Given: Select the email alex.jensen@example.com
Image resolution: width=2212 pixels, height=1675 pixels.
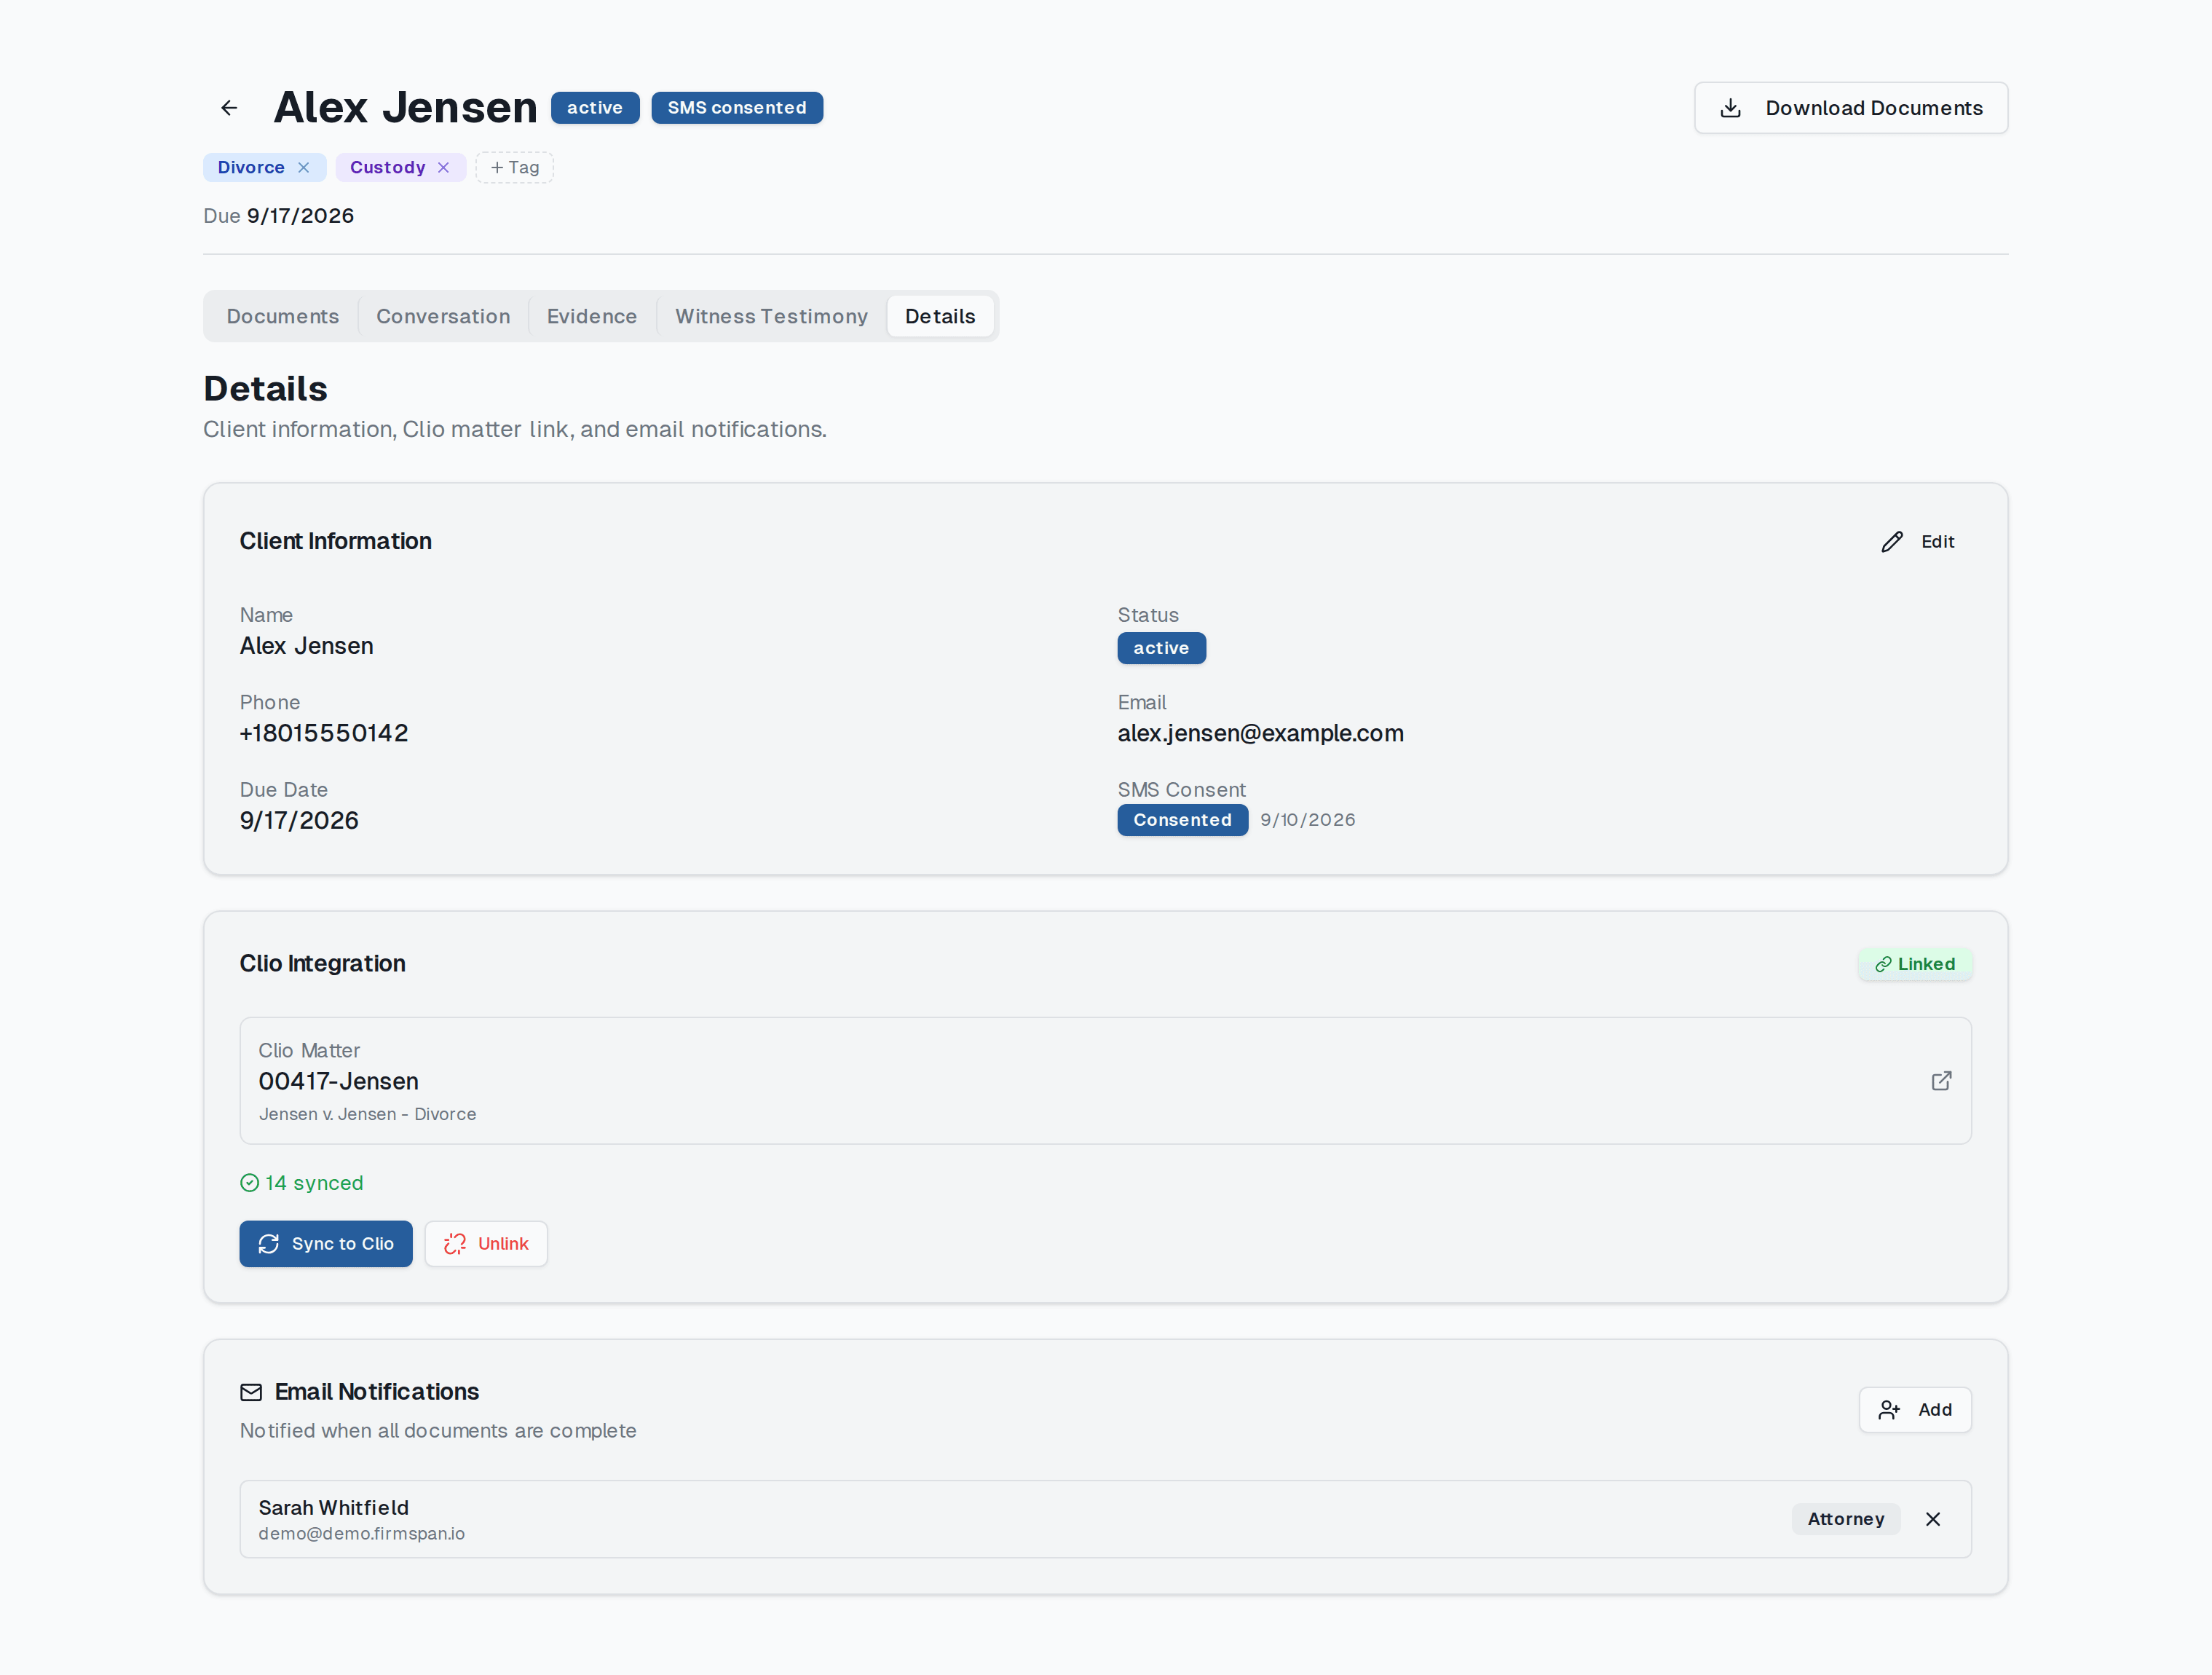Looking at the screenshot, I should click(1260, 733).
